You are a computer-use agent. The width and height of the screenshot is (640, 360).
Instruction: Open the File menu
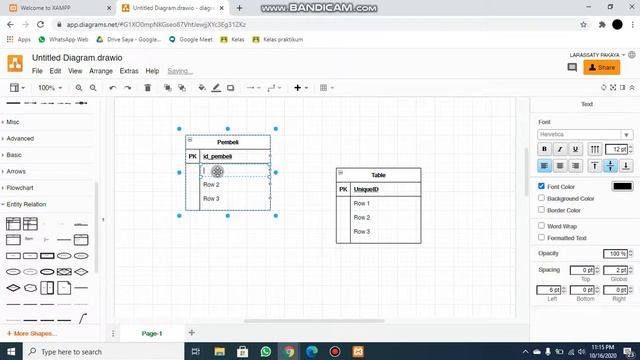pyautogui.click(x=37, y=71)
